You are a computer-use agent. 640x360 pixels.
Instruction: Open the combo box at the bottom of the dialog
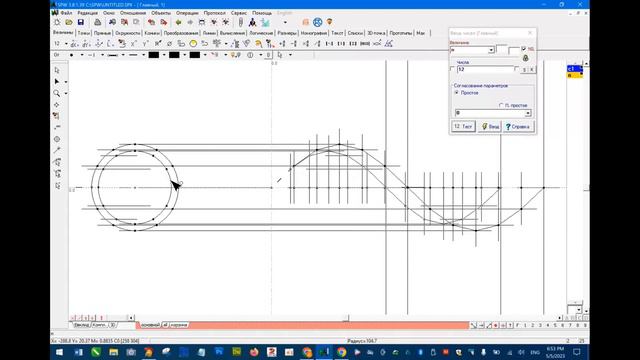(528, 113)
